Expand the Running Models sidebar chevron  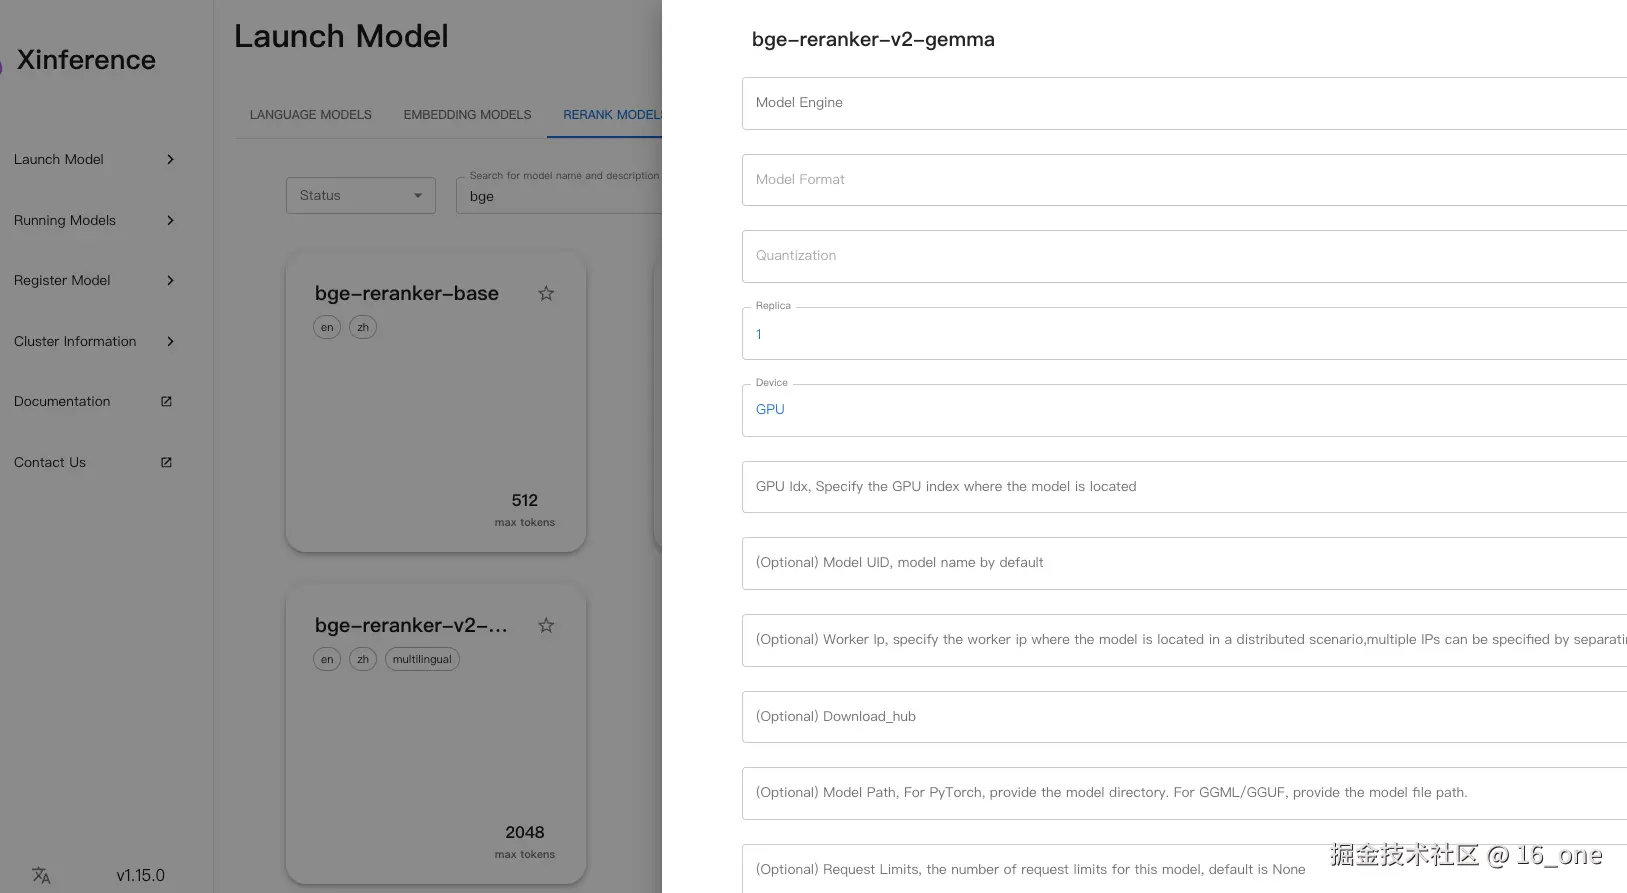(x=170, y=220)
